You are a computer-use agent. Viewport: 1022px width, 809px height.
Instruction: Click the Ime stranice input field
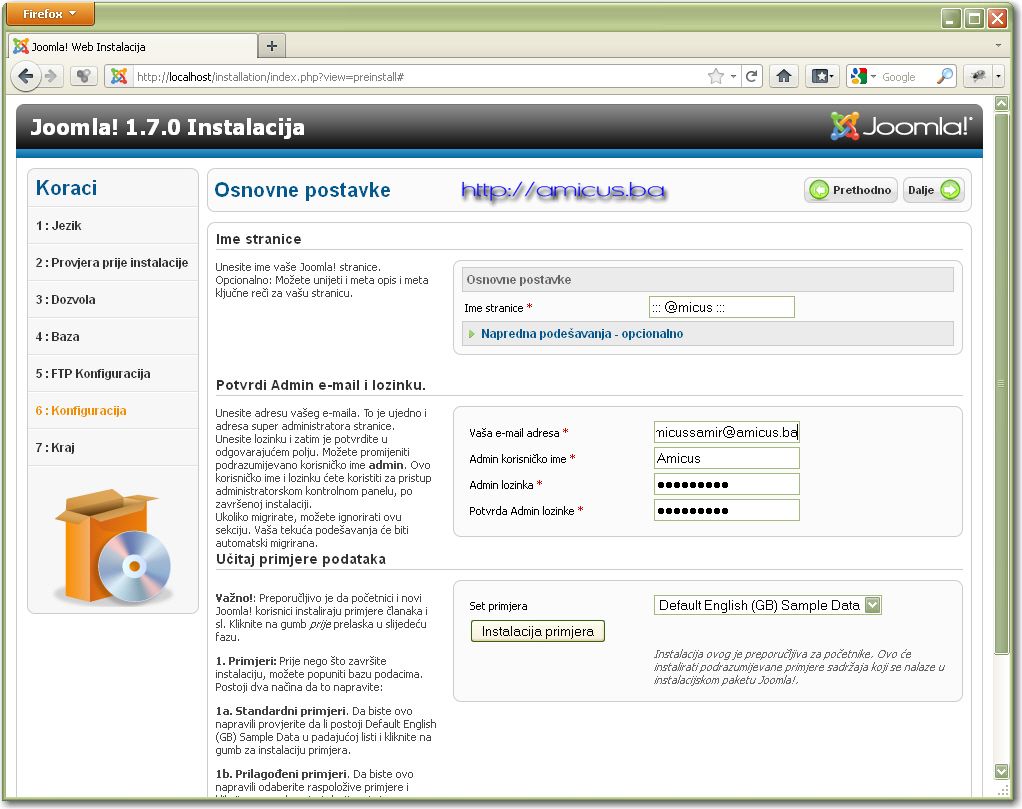(722, 307)
